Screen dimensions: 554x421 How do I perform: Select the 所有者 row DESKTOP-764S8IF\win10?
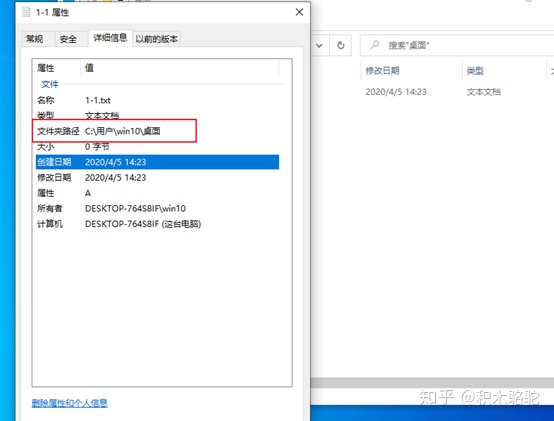click(x=157, y=208)
